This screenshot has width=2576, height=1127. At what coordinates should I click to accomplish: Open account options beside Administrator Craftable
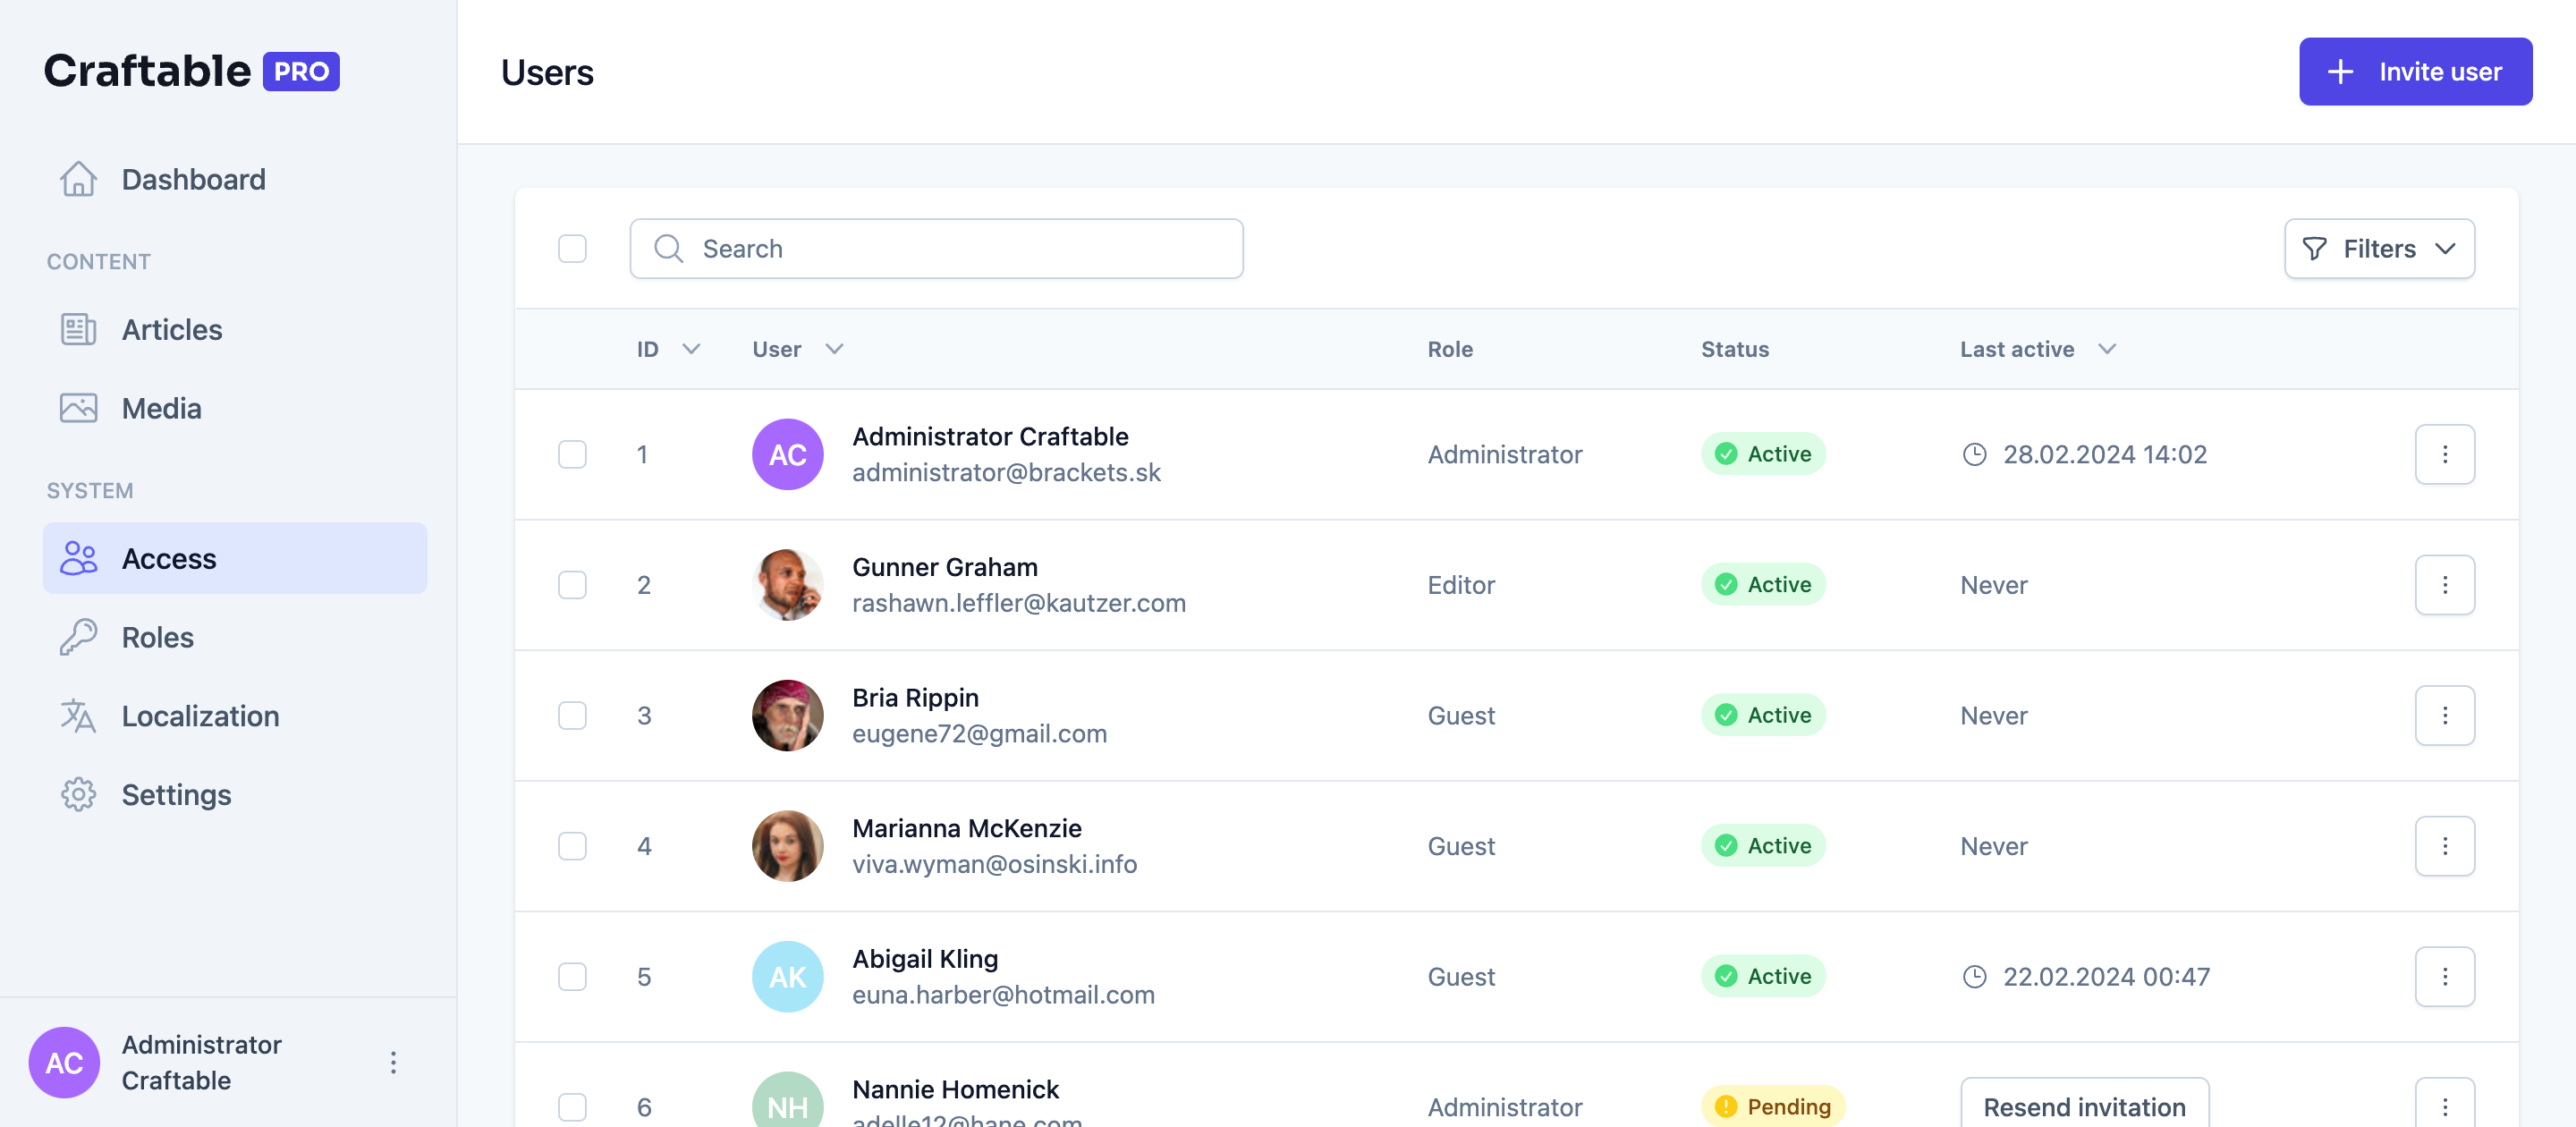point(393,1062)
